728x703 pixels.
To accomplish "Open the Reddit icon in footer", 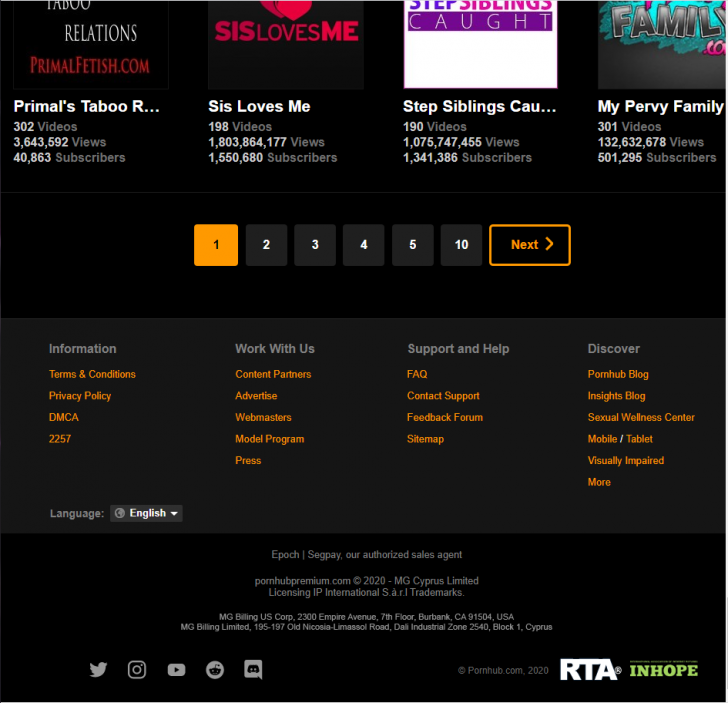I will 215,670.
